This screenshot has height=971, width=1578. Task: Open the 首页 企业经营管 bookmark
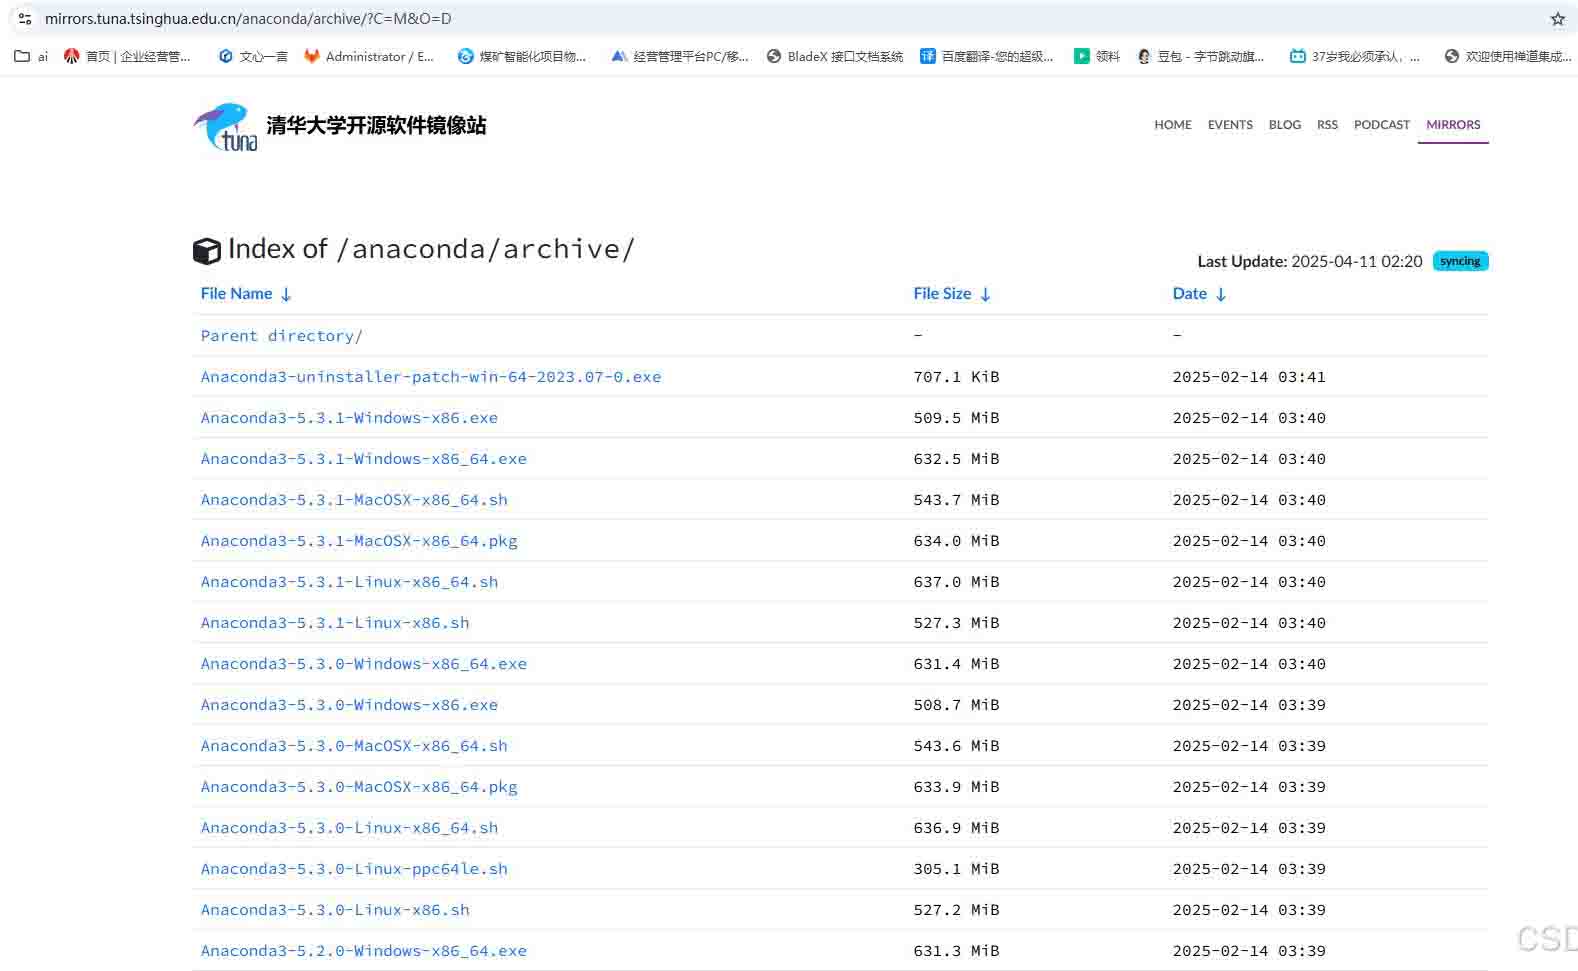[x=127, y=57]
